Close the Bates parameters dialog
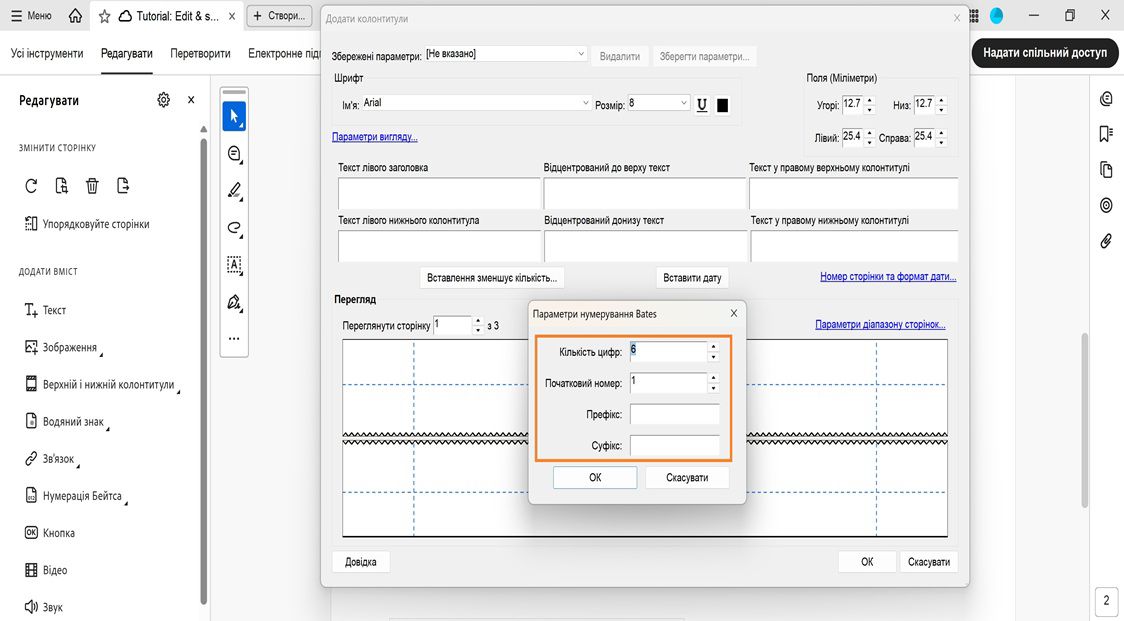The height and width of the screenshot is (621, 1124). (x=733, y=313)
